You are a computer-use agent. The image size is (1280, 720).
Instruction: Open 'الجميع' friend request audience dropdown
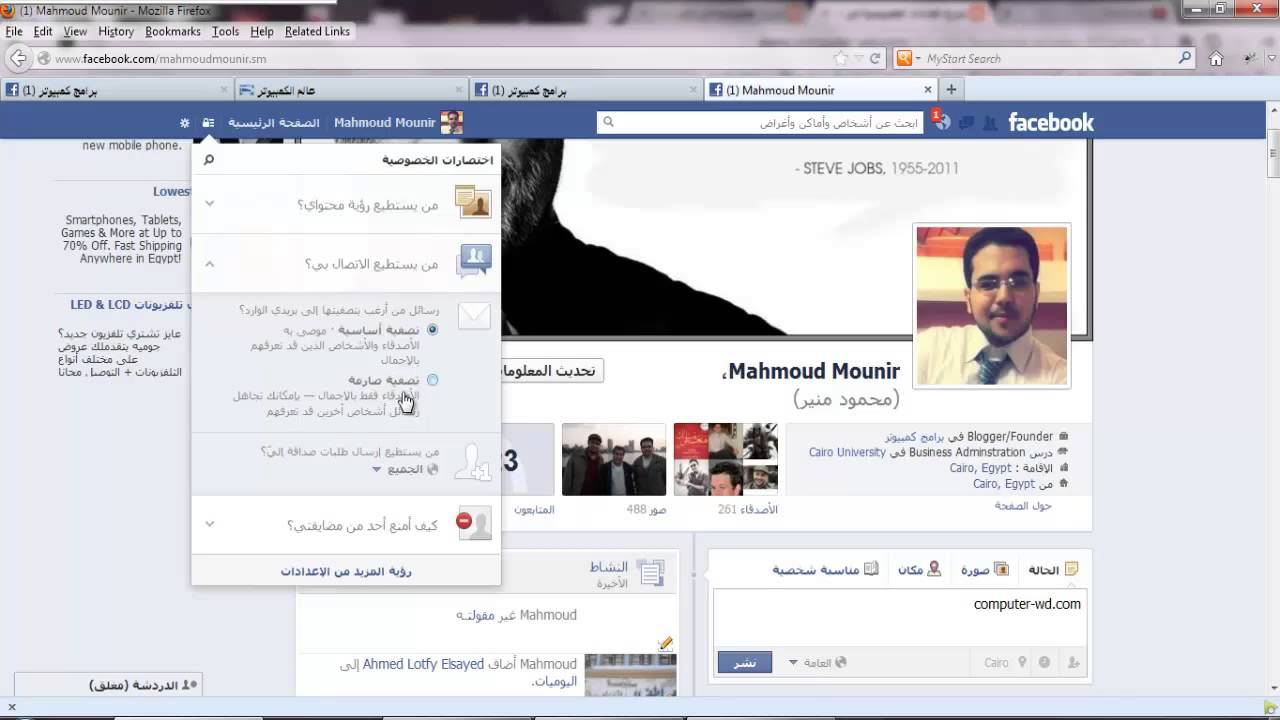[x=405, y=468]
